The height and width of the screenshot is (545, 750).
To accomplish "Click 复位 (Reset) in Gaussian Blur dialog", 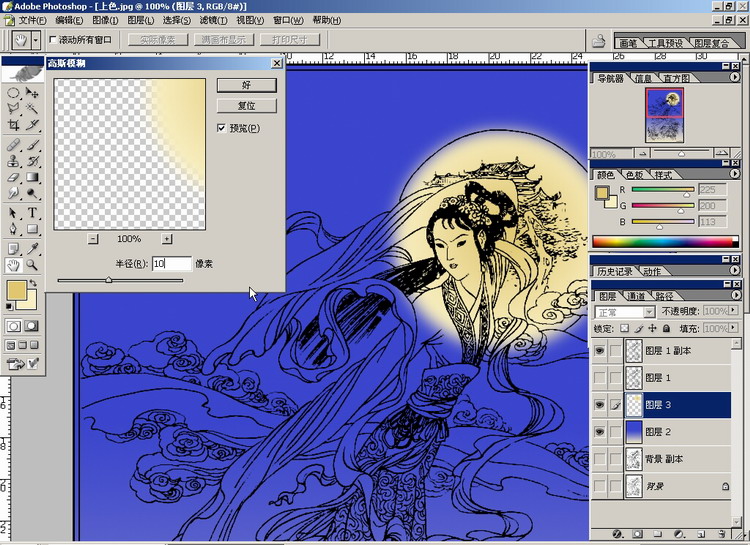I will pyautogui.click(x=246, y=106).
